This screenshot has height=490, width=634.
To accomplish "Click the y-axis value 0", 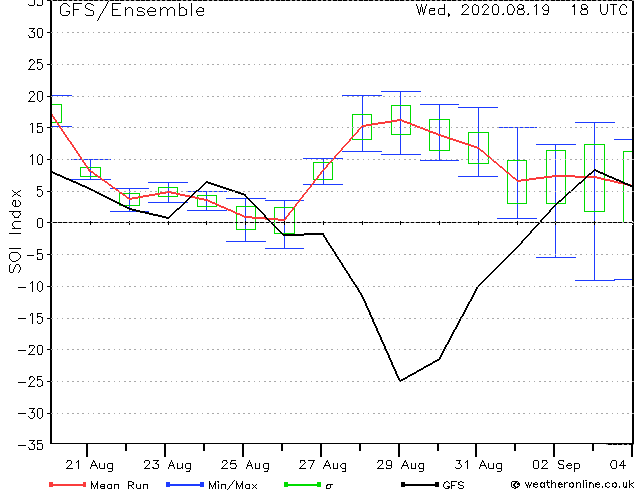I will pos(40,223).
